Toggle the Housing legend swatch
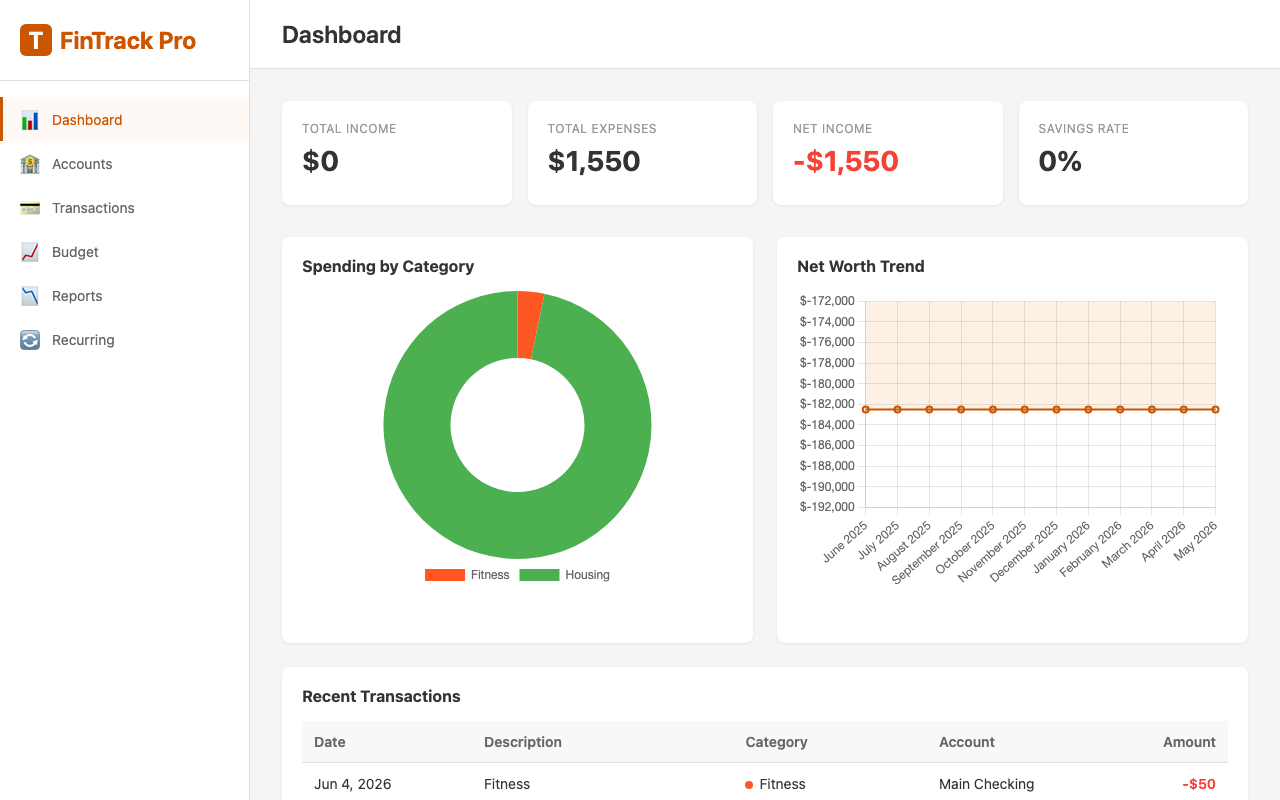 (x=539, y=575)
